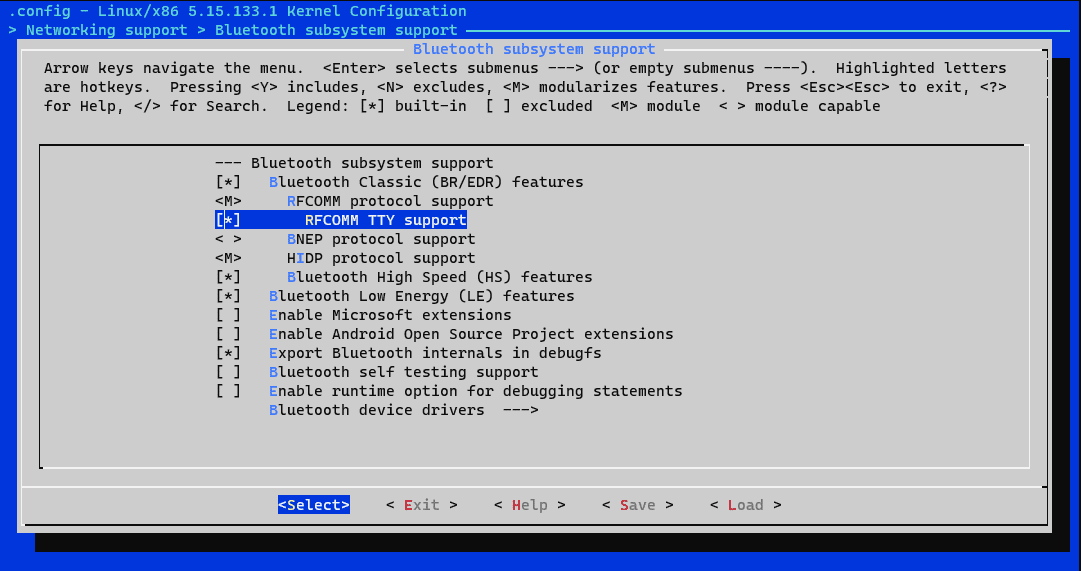Click the RFCOMM TTY support label

click(386, 220)
